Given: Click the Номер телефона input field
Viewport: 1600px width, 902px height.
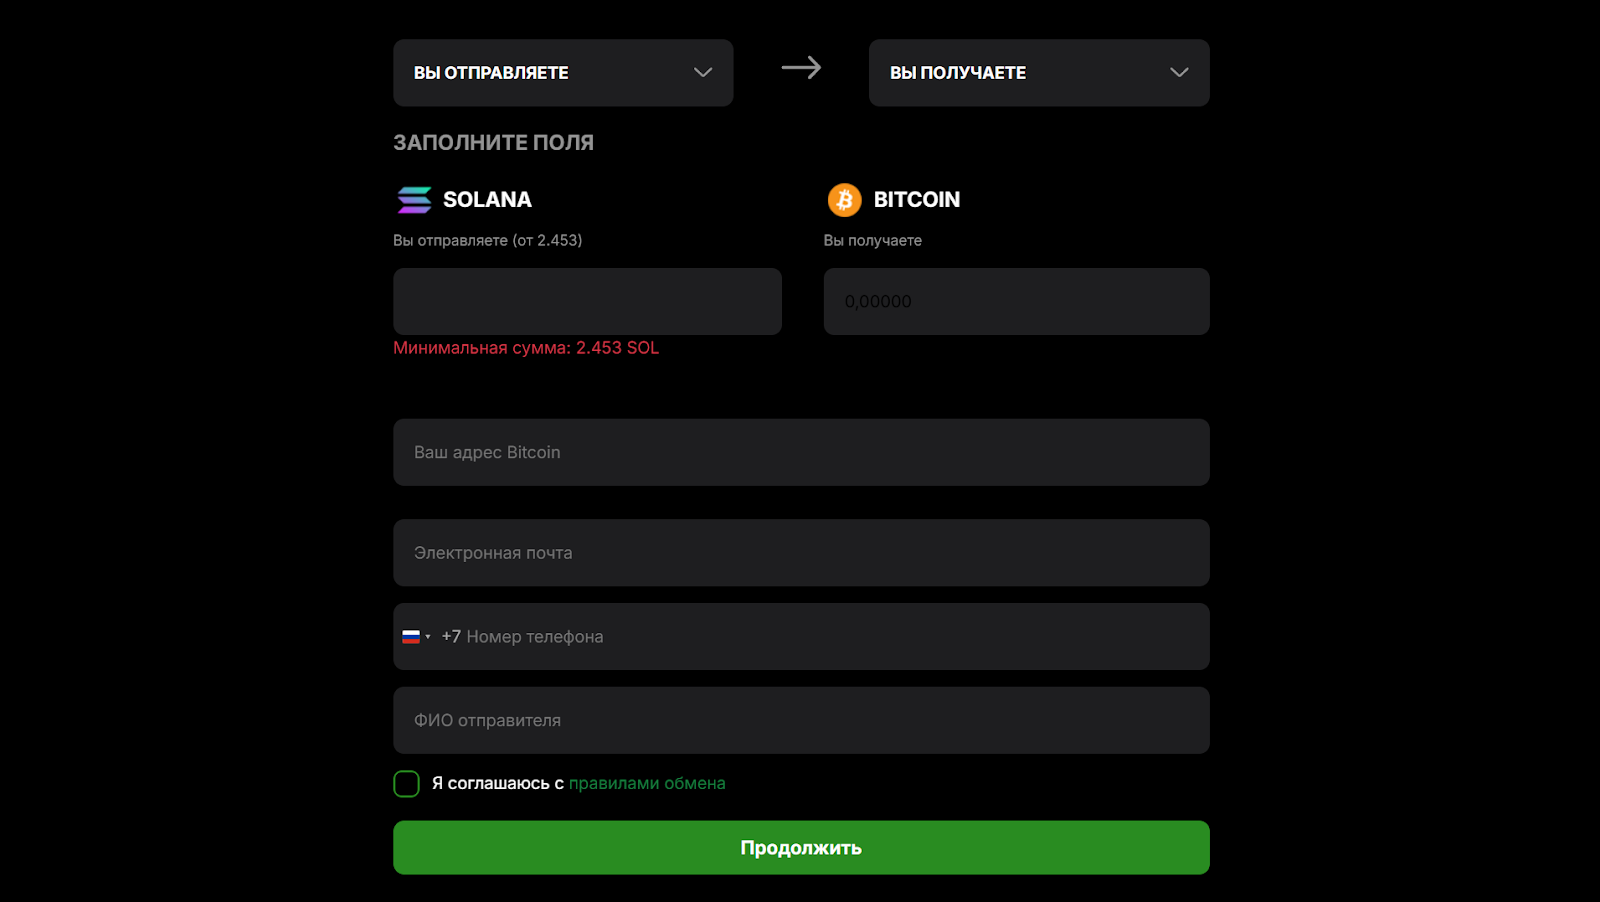Looking at the screenshot, I should [x=820, y=637].
